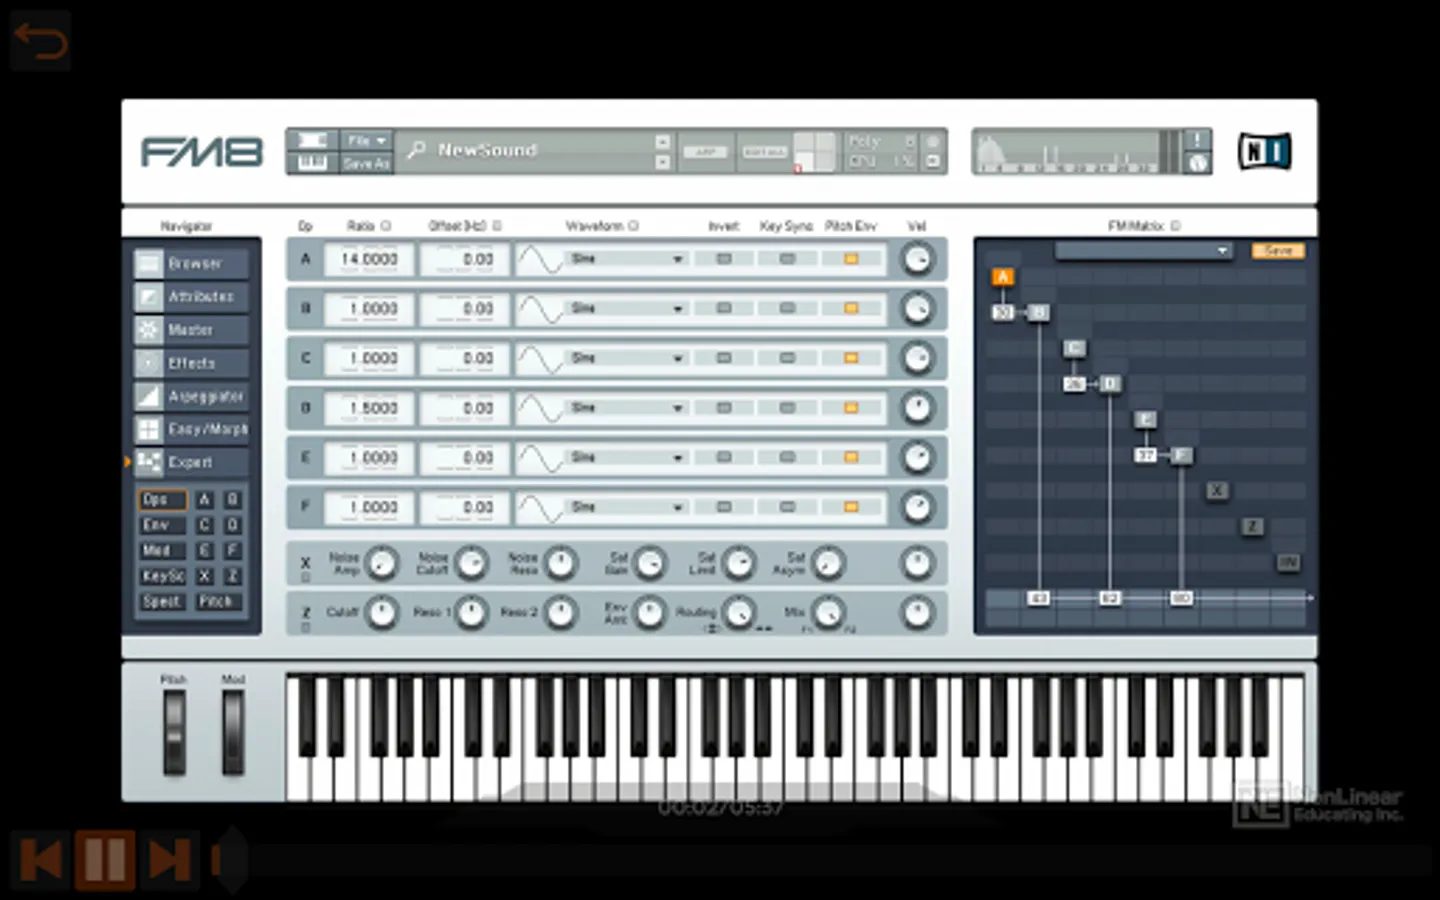The height and width of the screenshot is (900, 1440).
Task: Select the Ops expert sub-page
Action: tap(161, 499)
